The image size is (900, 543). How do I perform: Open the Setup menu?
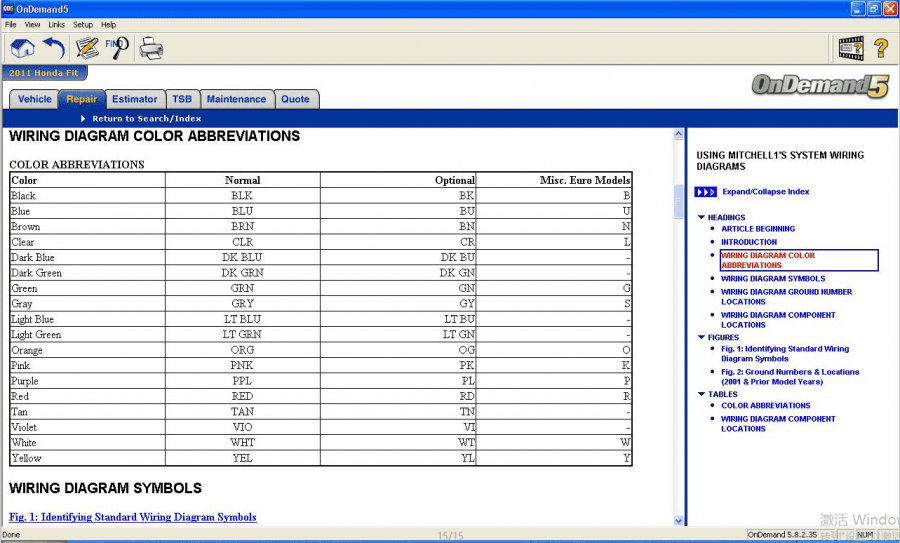click(83, 24)
